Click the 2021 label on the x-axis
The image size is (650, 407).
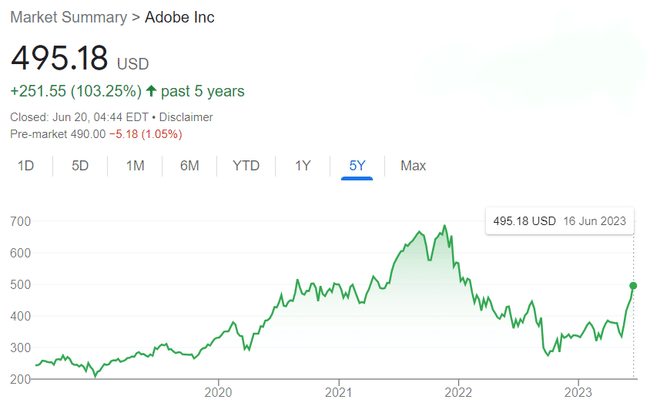339,392
